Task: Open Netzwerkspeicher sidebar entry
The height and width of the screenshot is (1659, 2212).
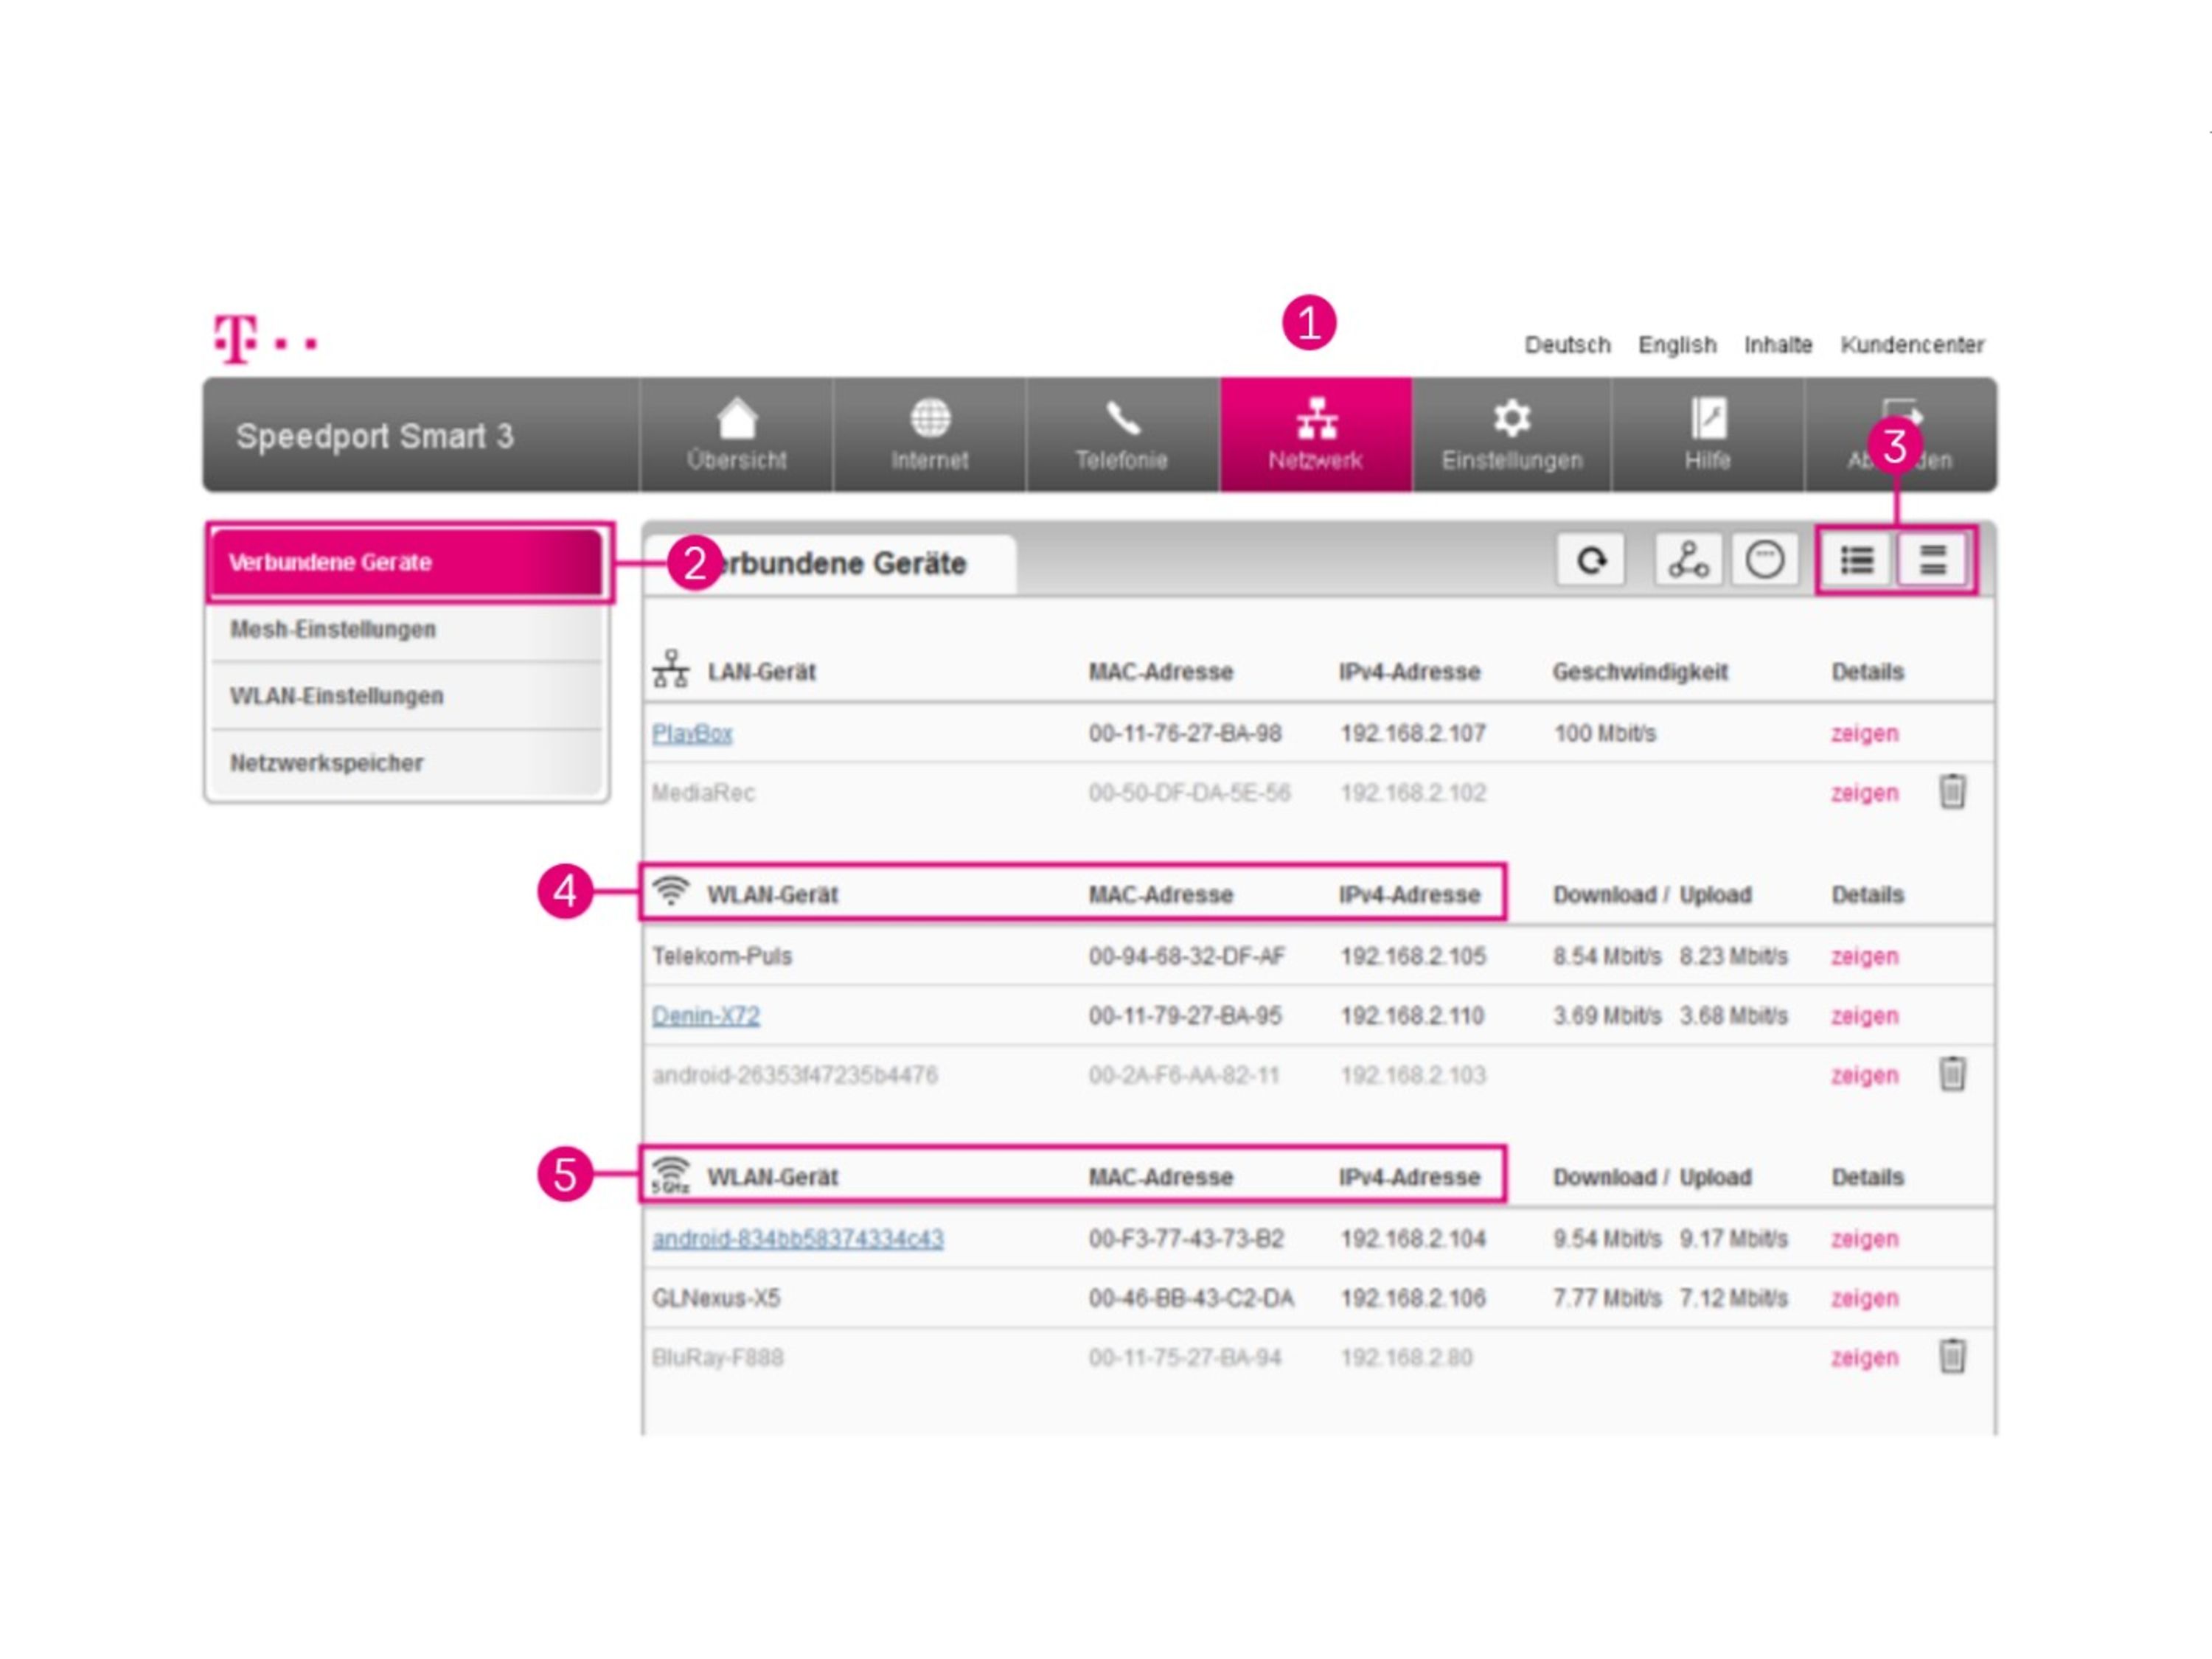Action: [327, 763]
